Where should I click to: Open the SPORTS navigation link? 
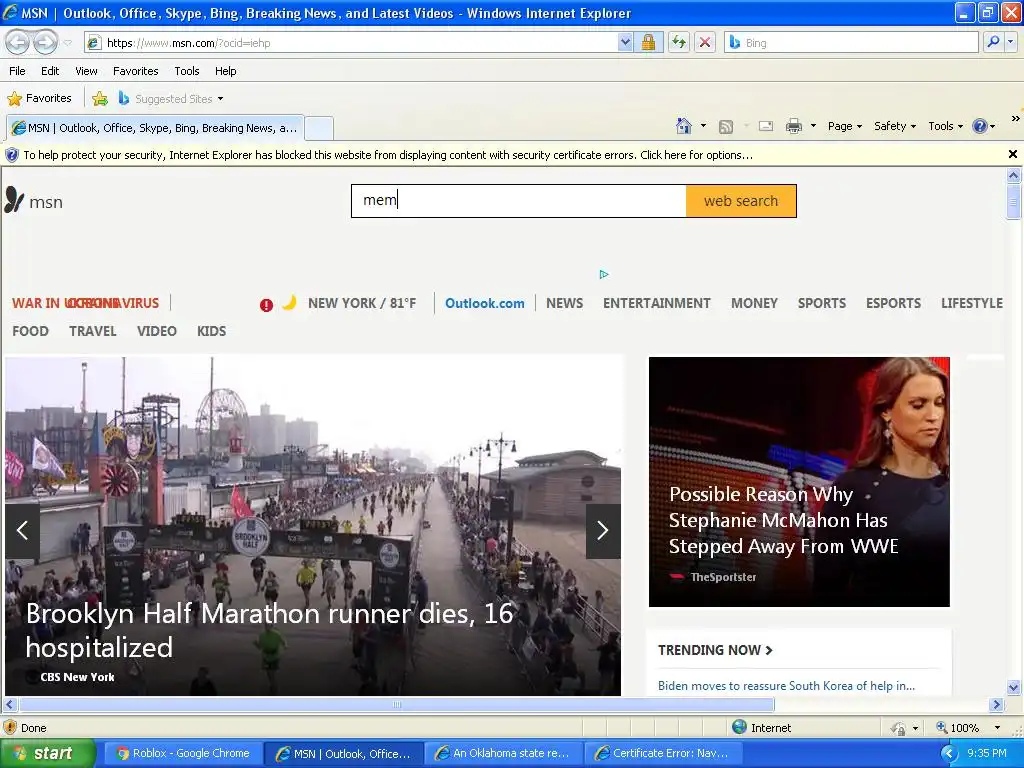point(822,303)
